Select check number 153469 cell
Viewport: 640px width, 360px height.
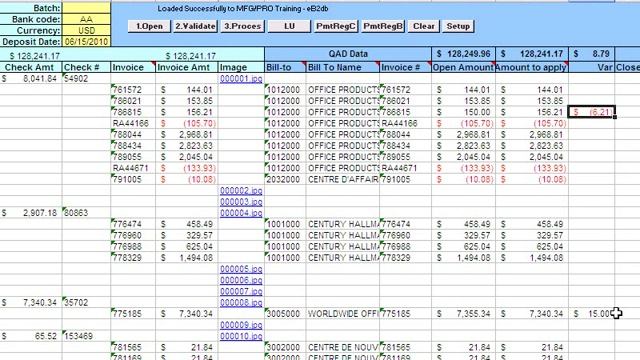(86, 336)
